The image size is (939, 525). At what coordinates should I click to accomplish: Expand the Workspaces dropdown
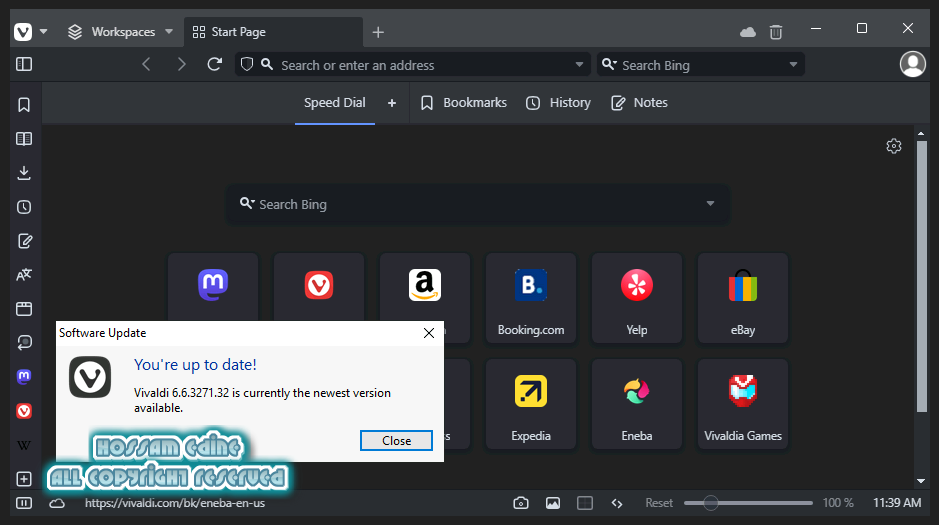[x=169, y=32]
